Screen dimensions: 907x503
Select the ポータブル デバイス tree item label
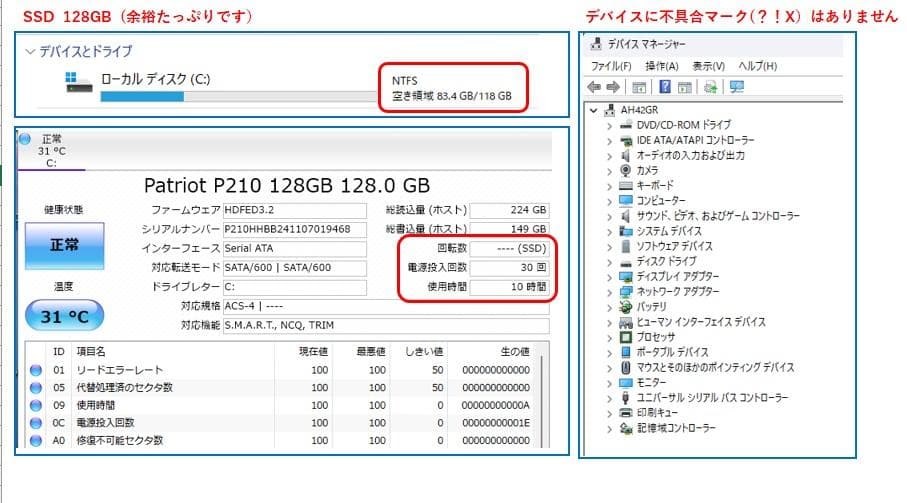[672, 352]
